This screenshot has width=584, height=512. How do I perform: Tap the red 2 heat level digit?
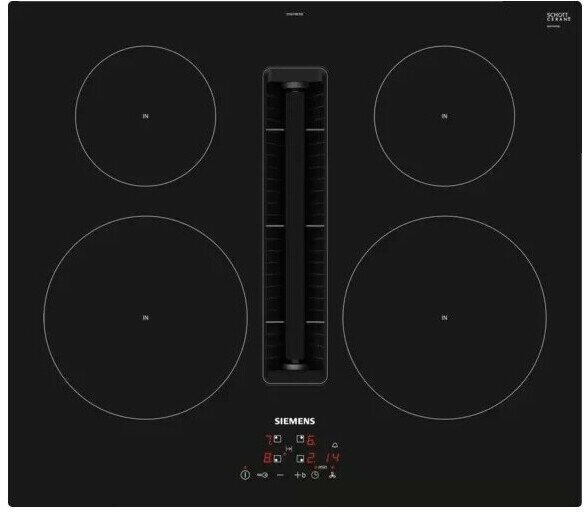pyautogui.click(x=311, y=458)
